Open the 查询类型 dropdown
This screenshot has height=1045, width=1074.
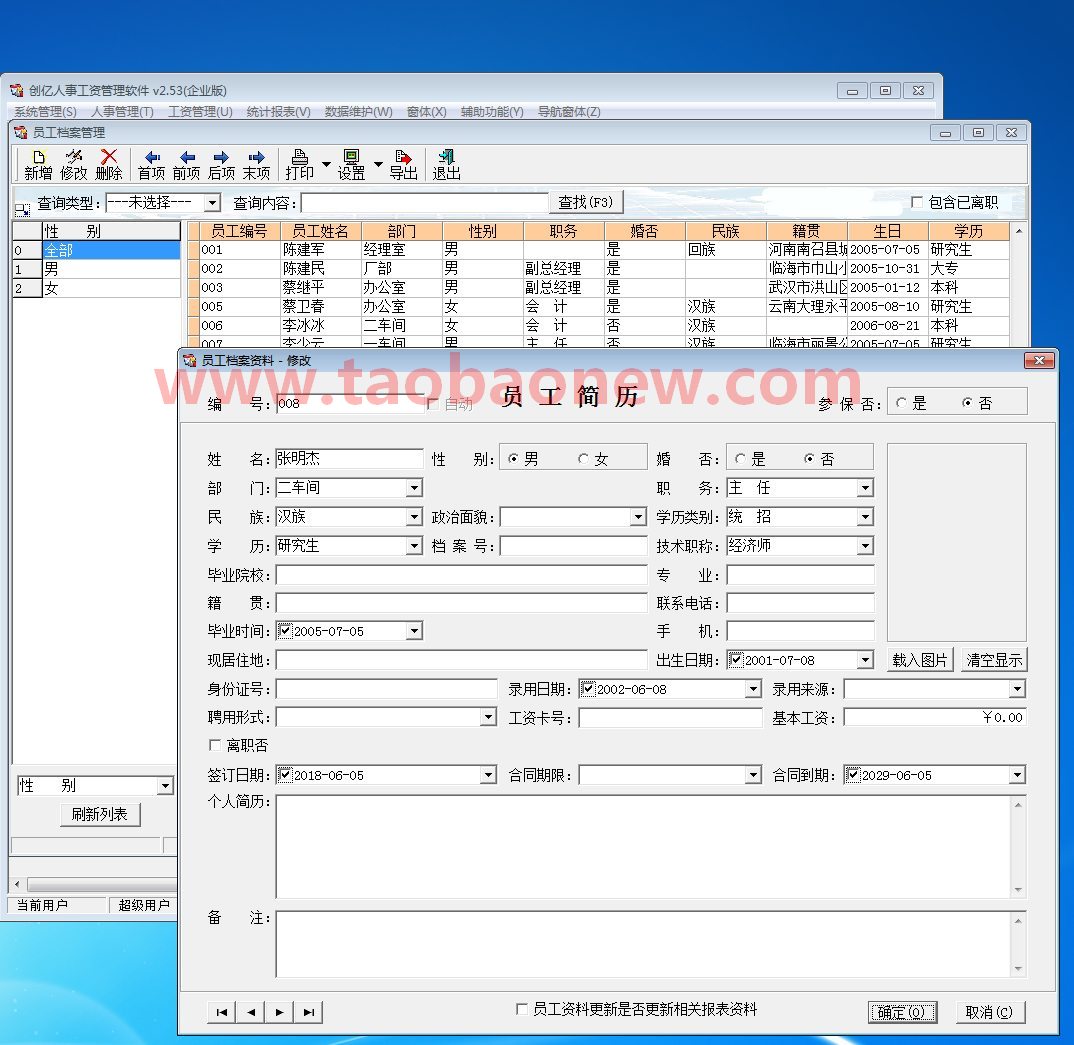(213, 203)
